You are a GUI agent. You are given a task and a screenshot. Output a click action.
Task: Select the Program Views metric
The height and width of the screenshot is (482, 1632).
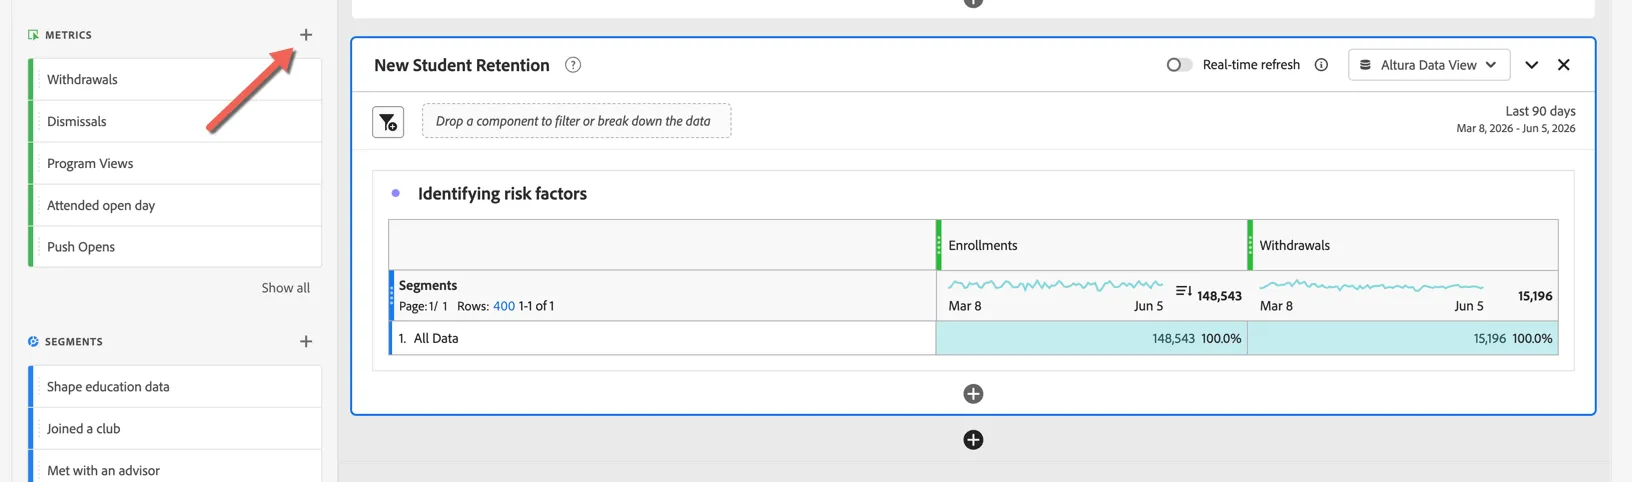[x=175, y=163]
